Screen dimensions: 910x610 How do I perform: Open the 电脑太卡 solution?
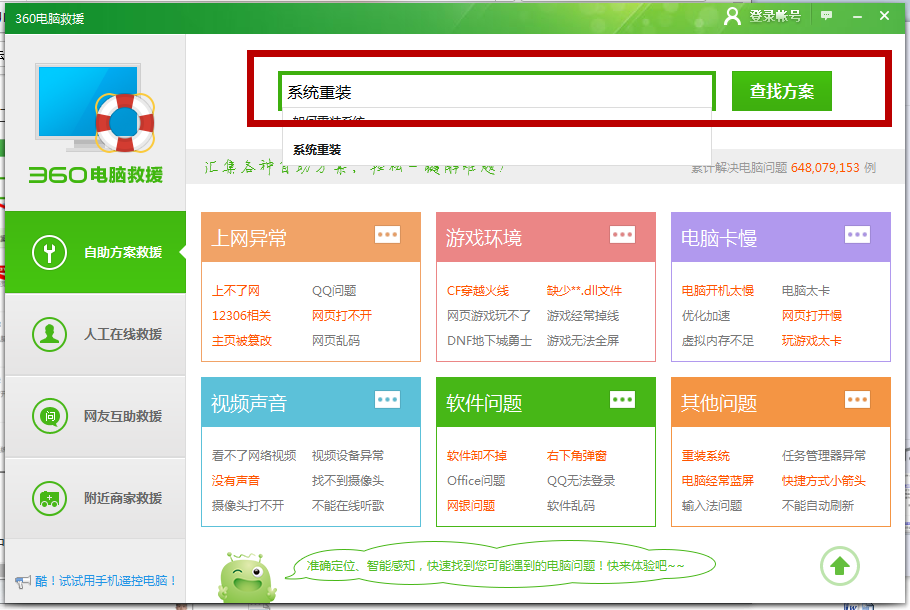pyautogui.click(x=806, y=291)
